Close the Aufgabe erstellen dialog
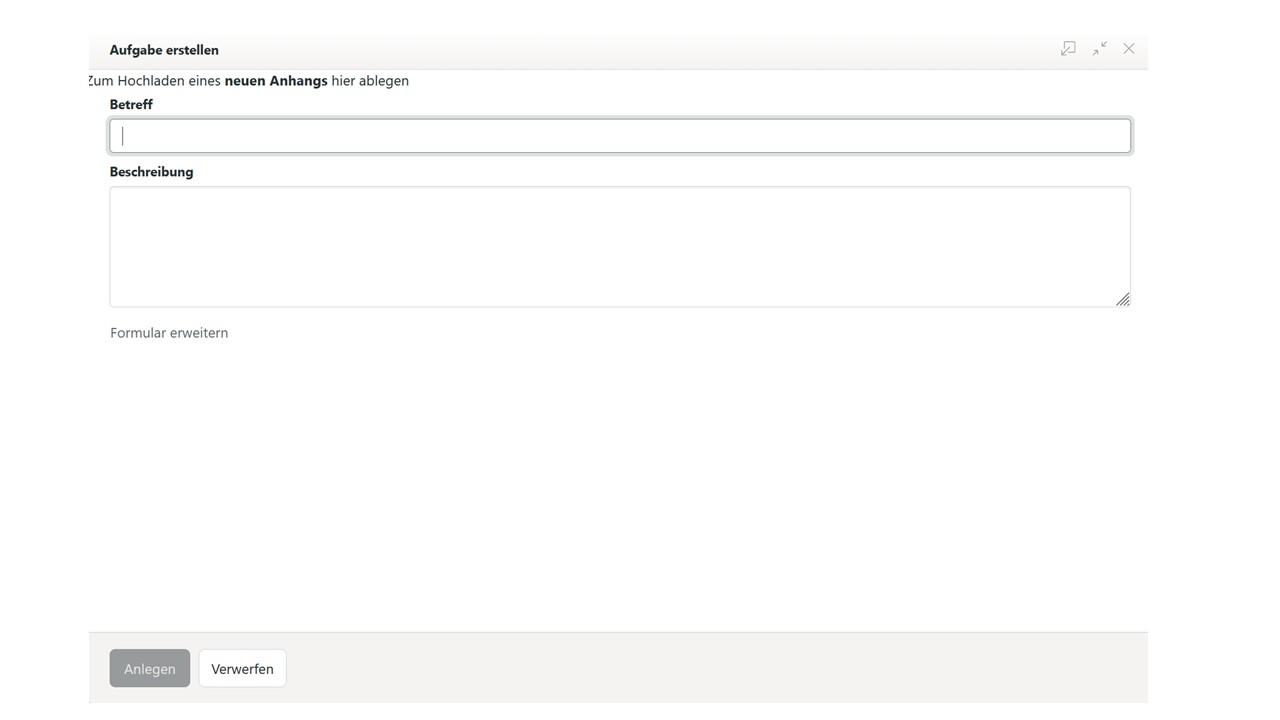Screen dimensions: 1280x720 1129,49
